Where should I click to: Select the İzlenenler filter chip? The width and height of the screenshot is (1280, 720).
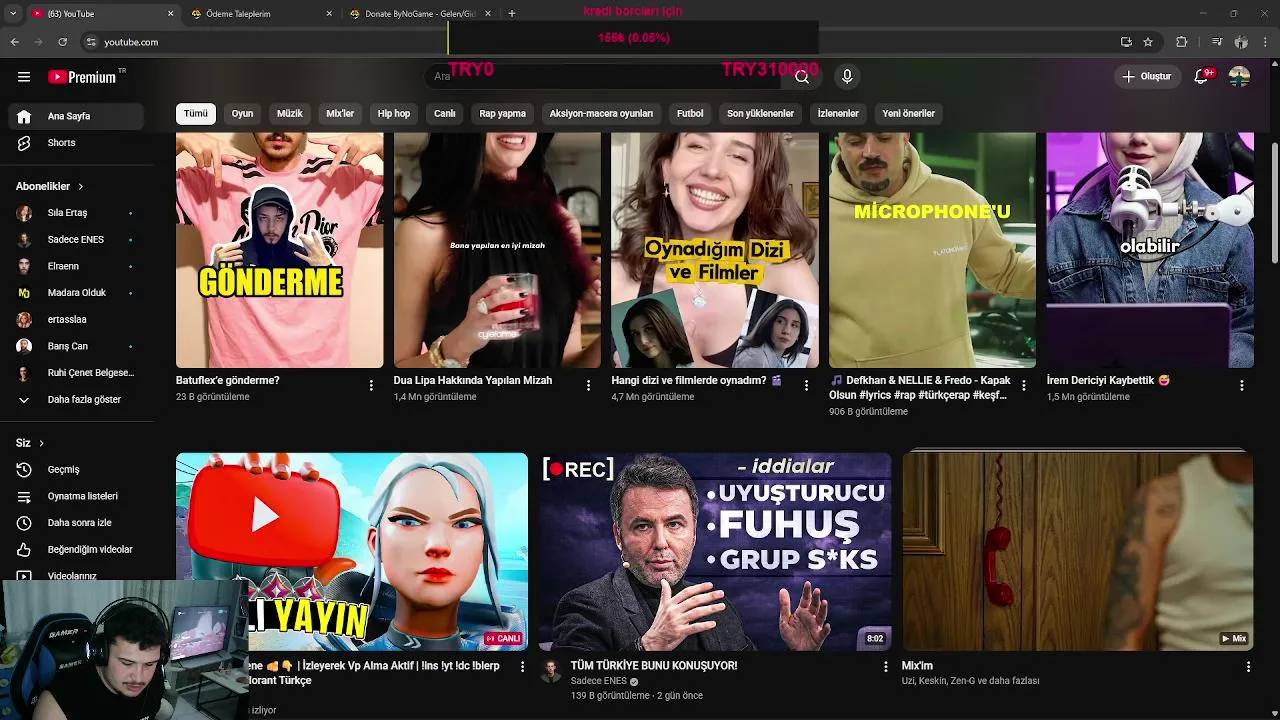coord(838,113)
